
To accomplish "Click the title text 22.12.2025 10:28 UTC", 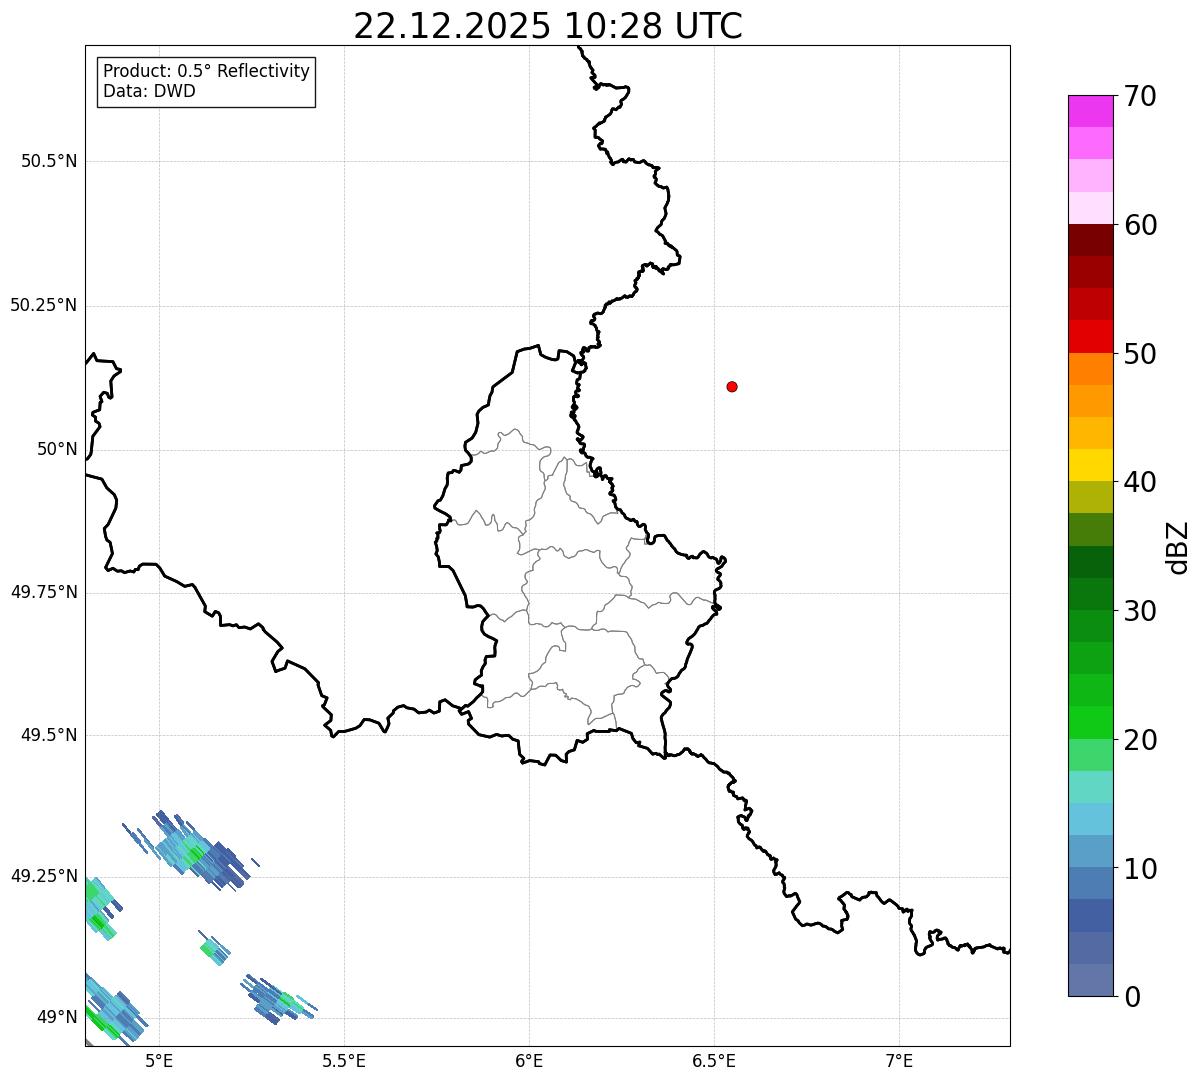I will pyautogui.click(x=548, y=25).
